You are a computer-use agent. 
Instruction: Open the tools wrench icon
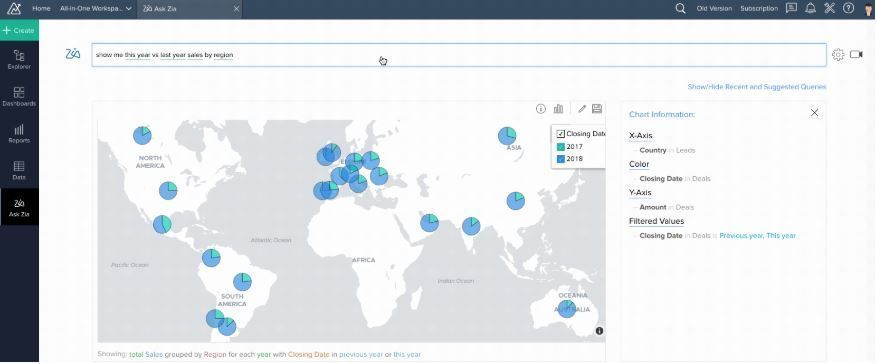829,8
